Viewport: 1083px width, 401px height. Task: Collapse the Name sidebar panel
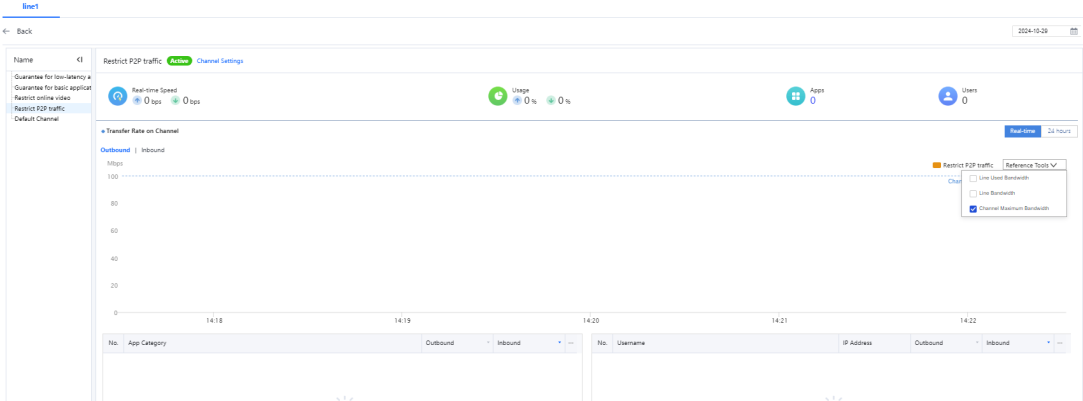point(79,61)
